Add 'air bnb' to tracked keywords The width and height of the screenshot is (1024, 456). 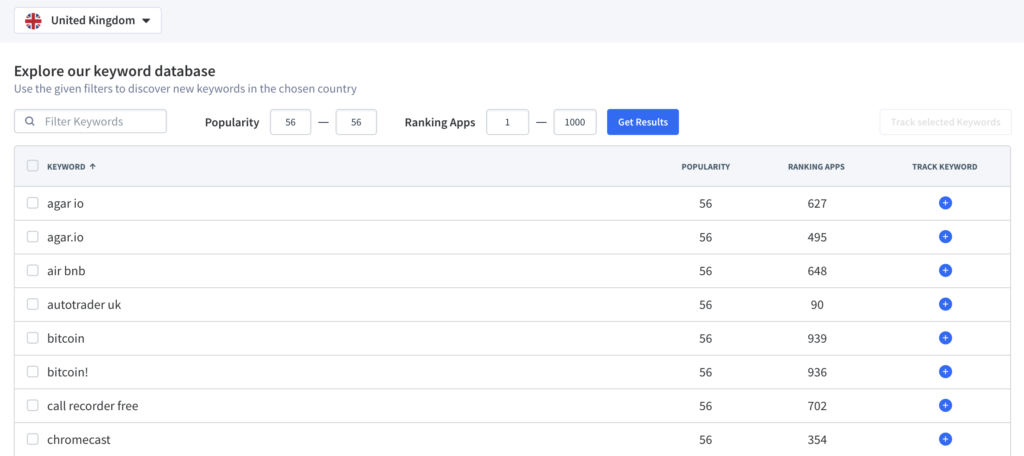[x=945, y=270]
